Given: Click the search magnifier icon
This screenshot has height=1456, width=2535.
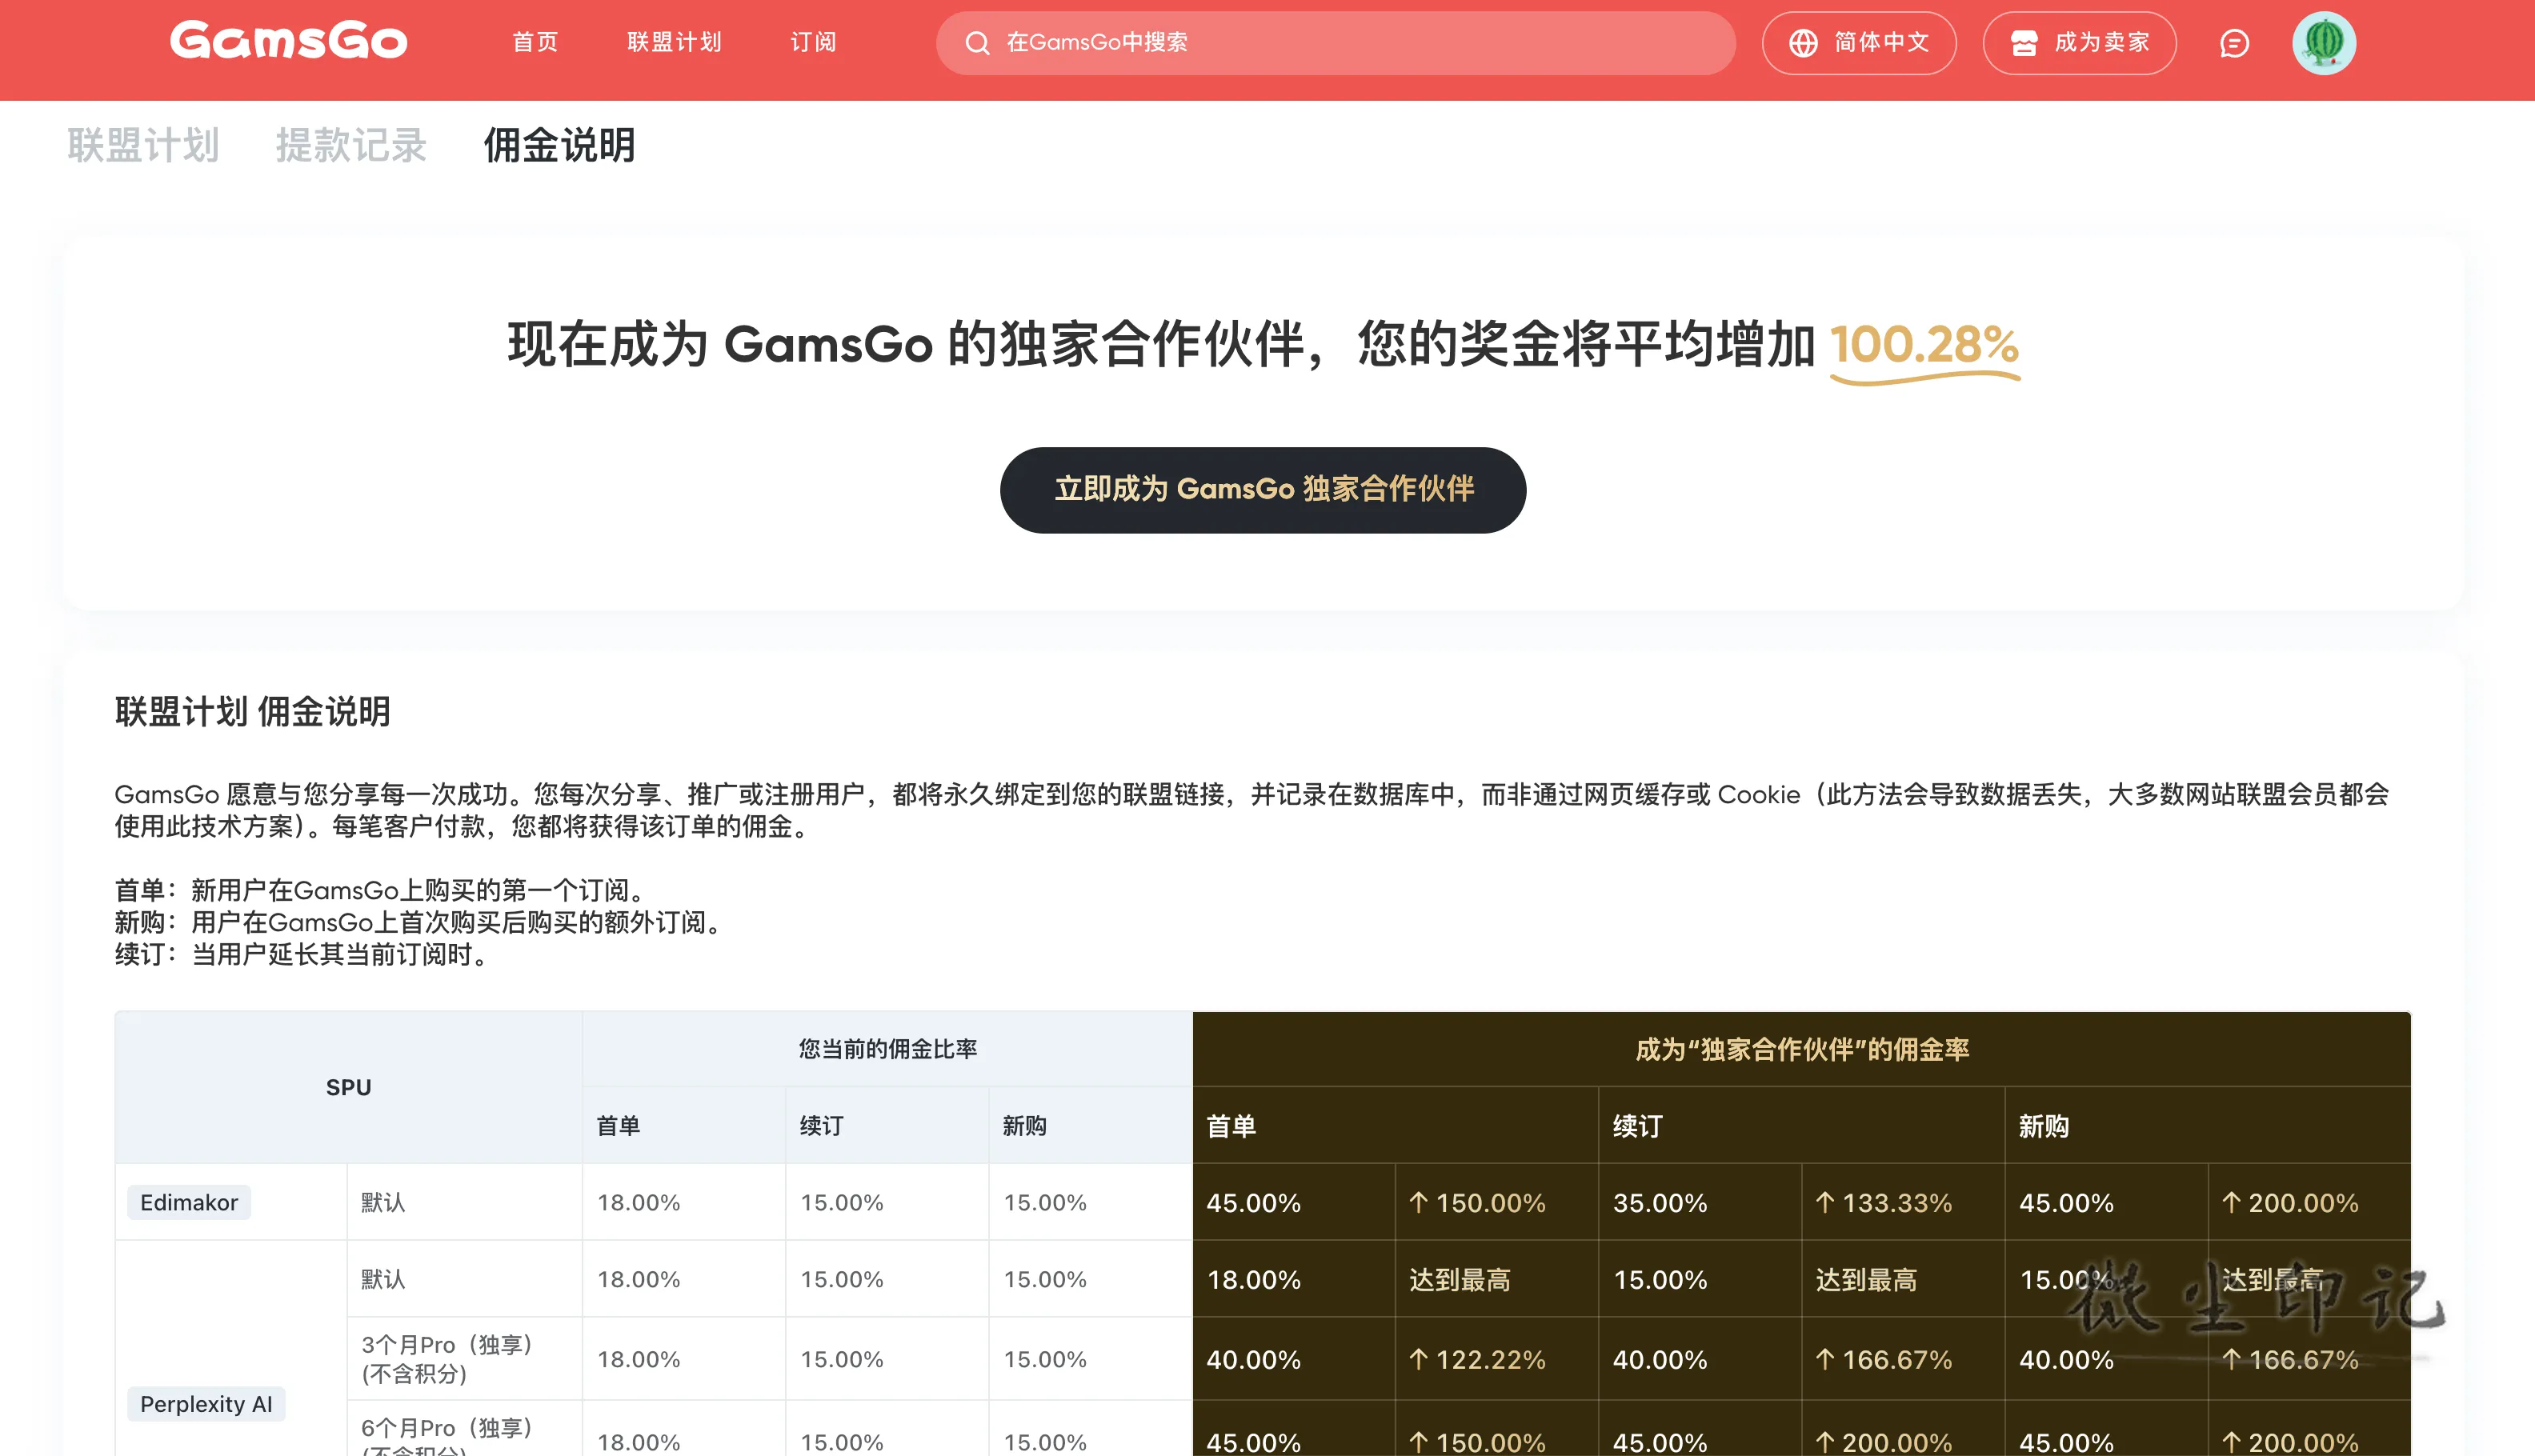Looking at the screenshot, I should click(977, 43).
